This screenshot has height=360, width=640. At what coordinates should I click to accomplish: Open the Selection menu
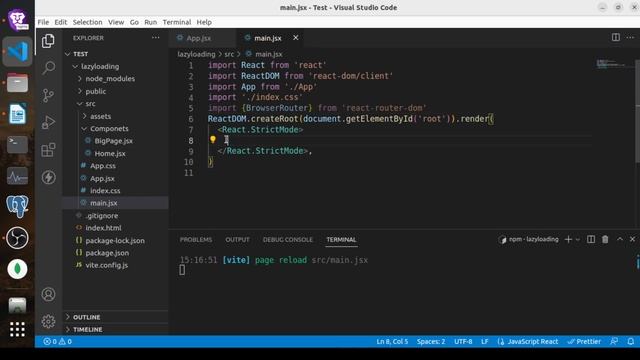[87, 22]
